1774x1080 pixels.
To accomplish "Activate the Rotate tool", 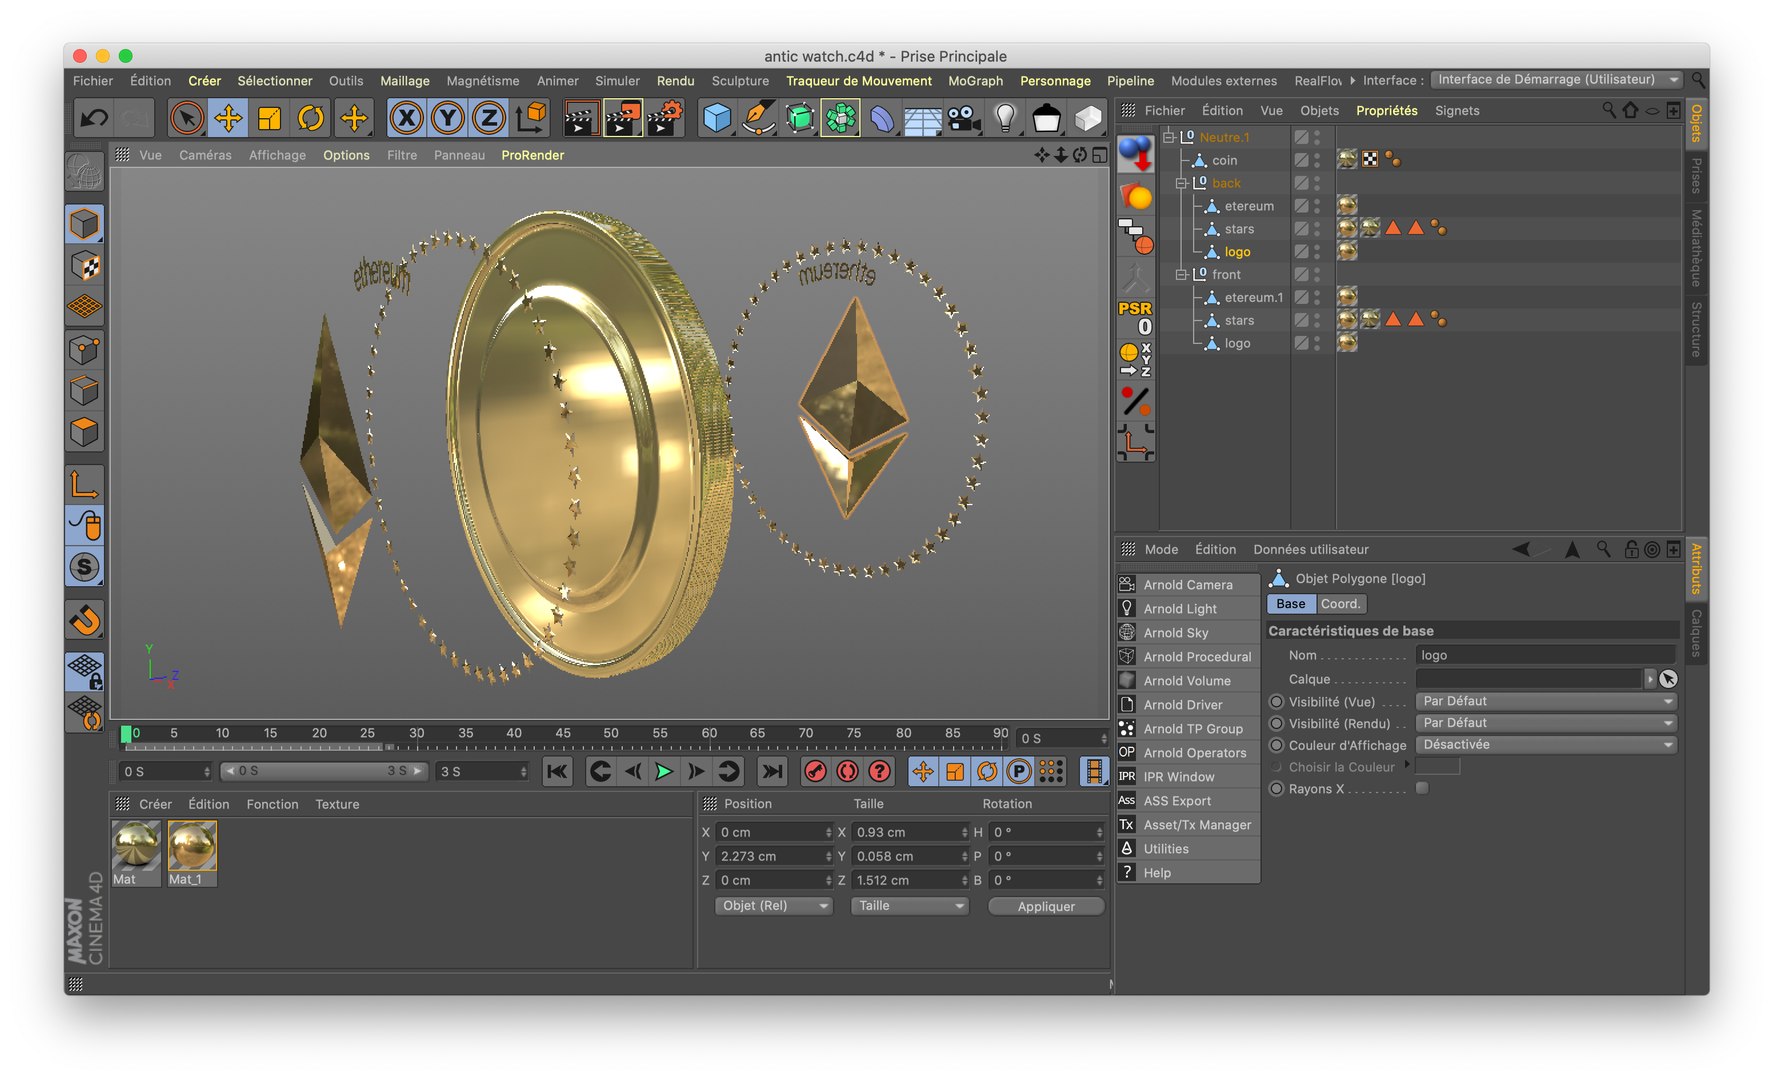I will pos(311,118).
